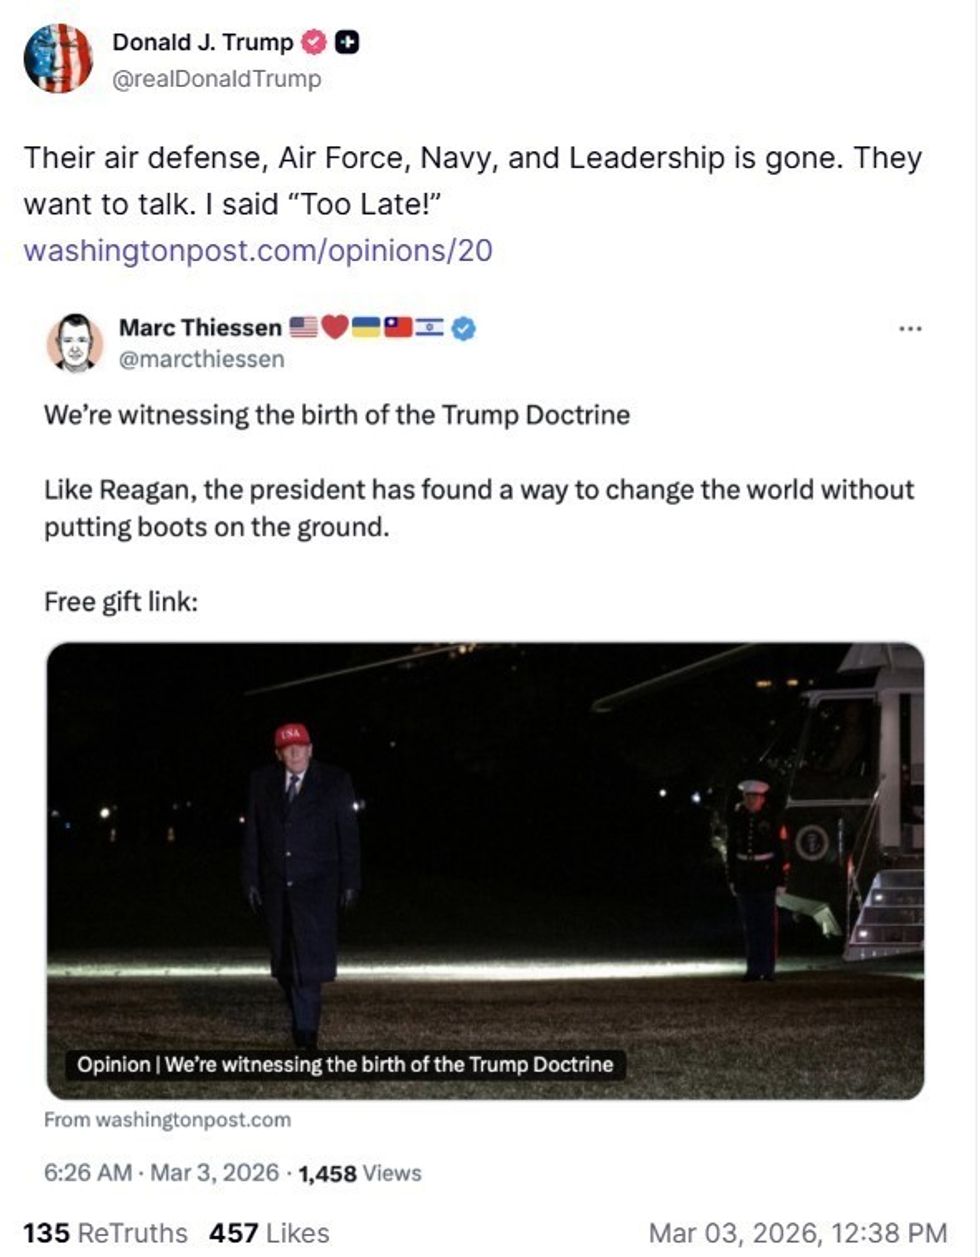Screen dimensions: 980x1257
Task: Click the US flag emoji after Marc Thiessen
Action: (304, 328)
